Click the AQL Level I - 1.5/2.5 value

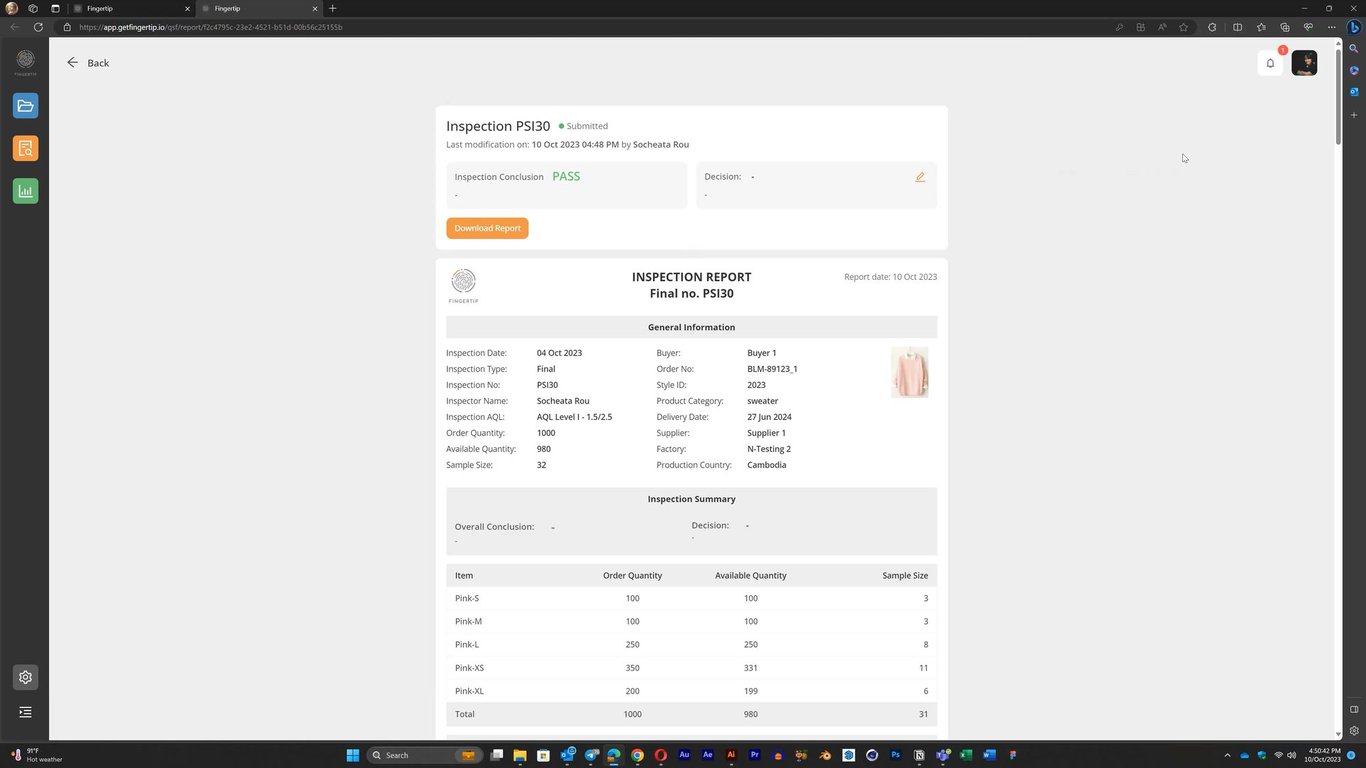click(574, 417)
